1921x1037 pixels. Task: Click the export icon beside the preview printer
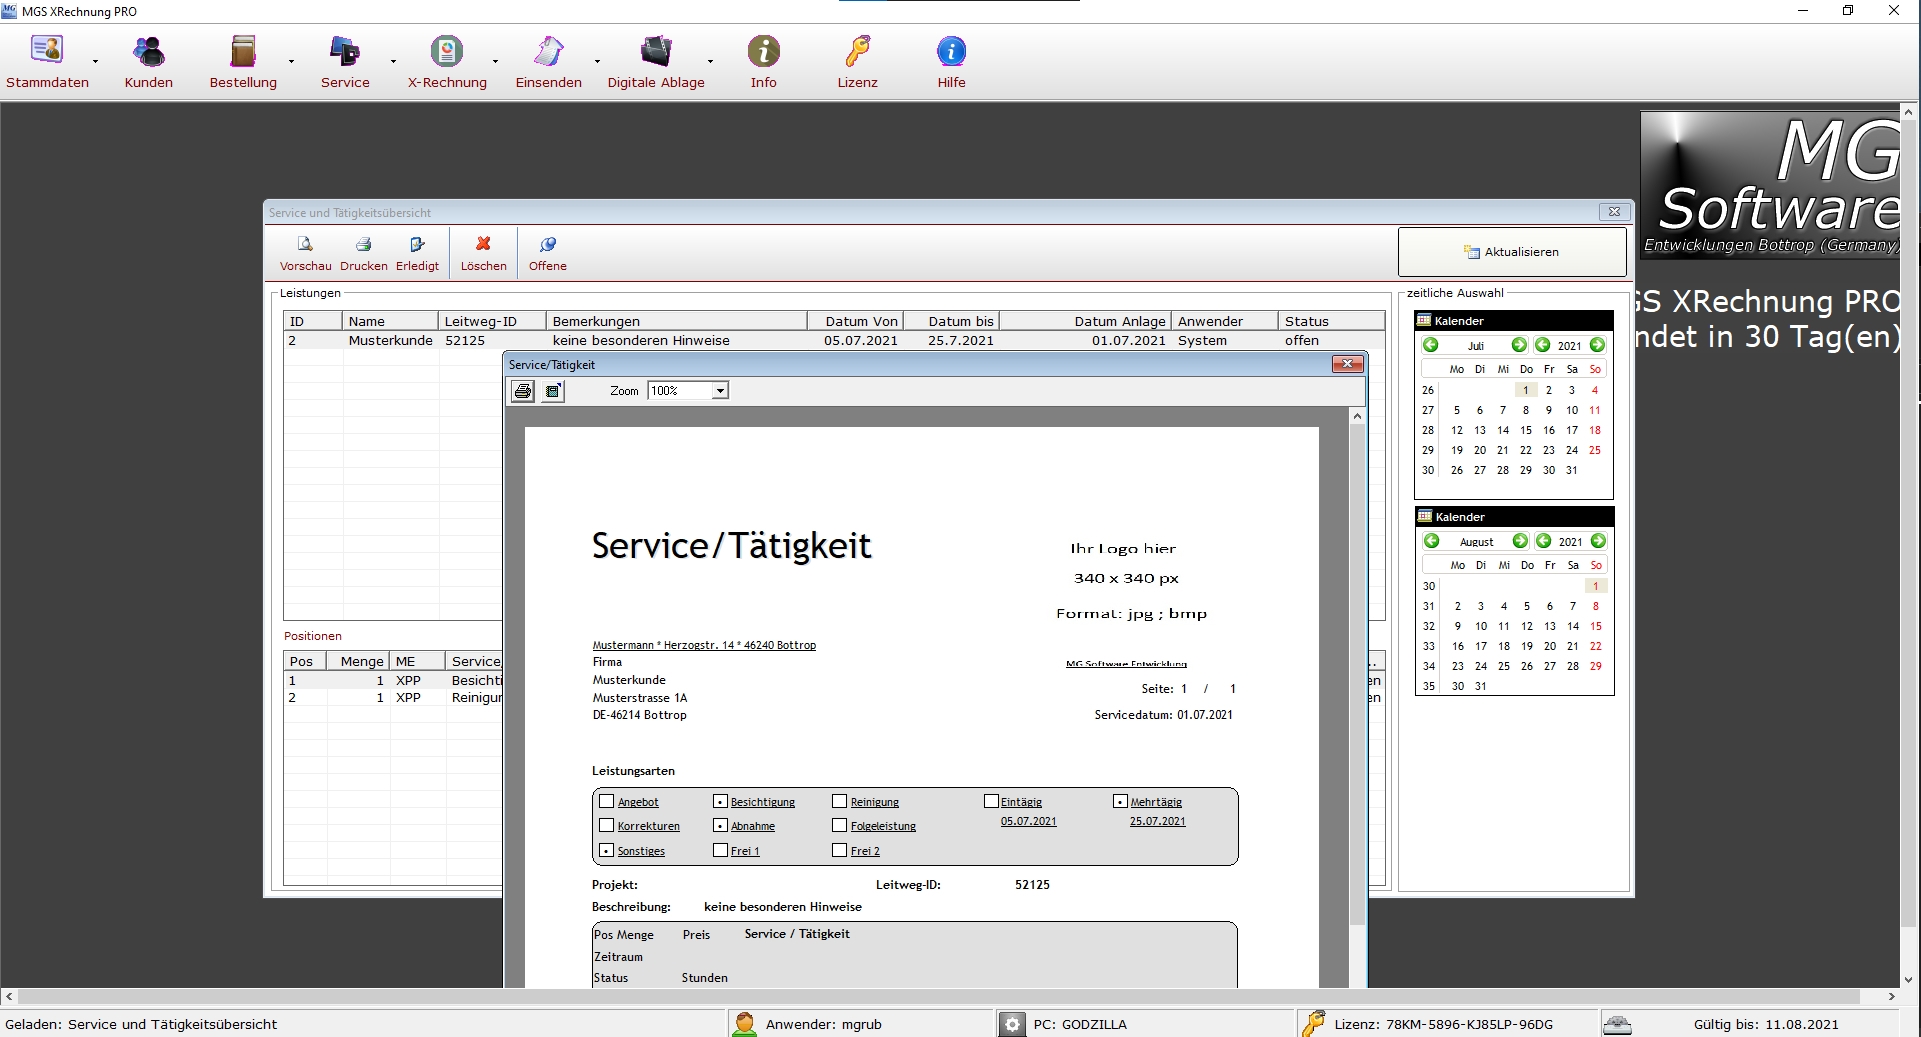553,391
